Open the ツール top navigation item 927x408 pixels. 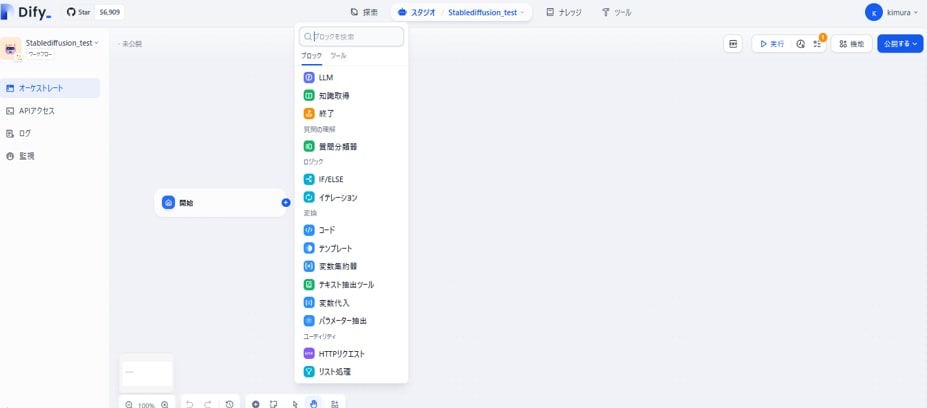pyautogui.click(x=617, y=12)
